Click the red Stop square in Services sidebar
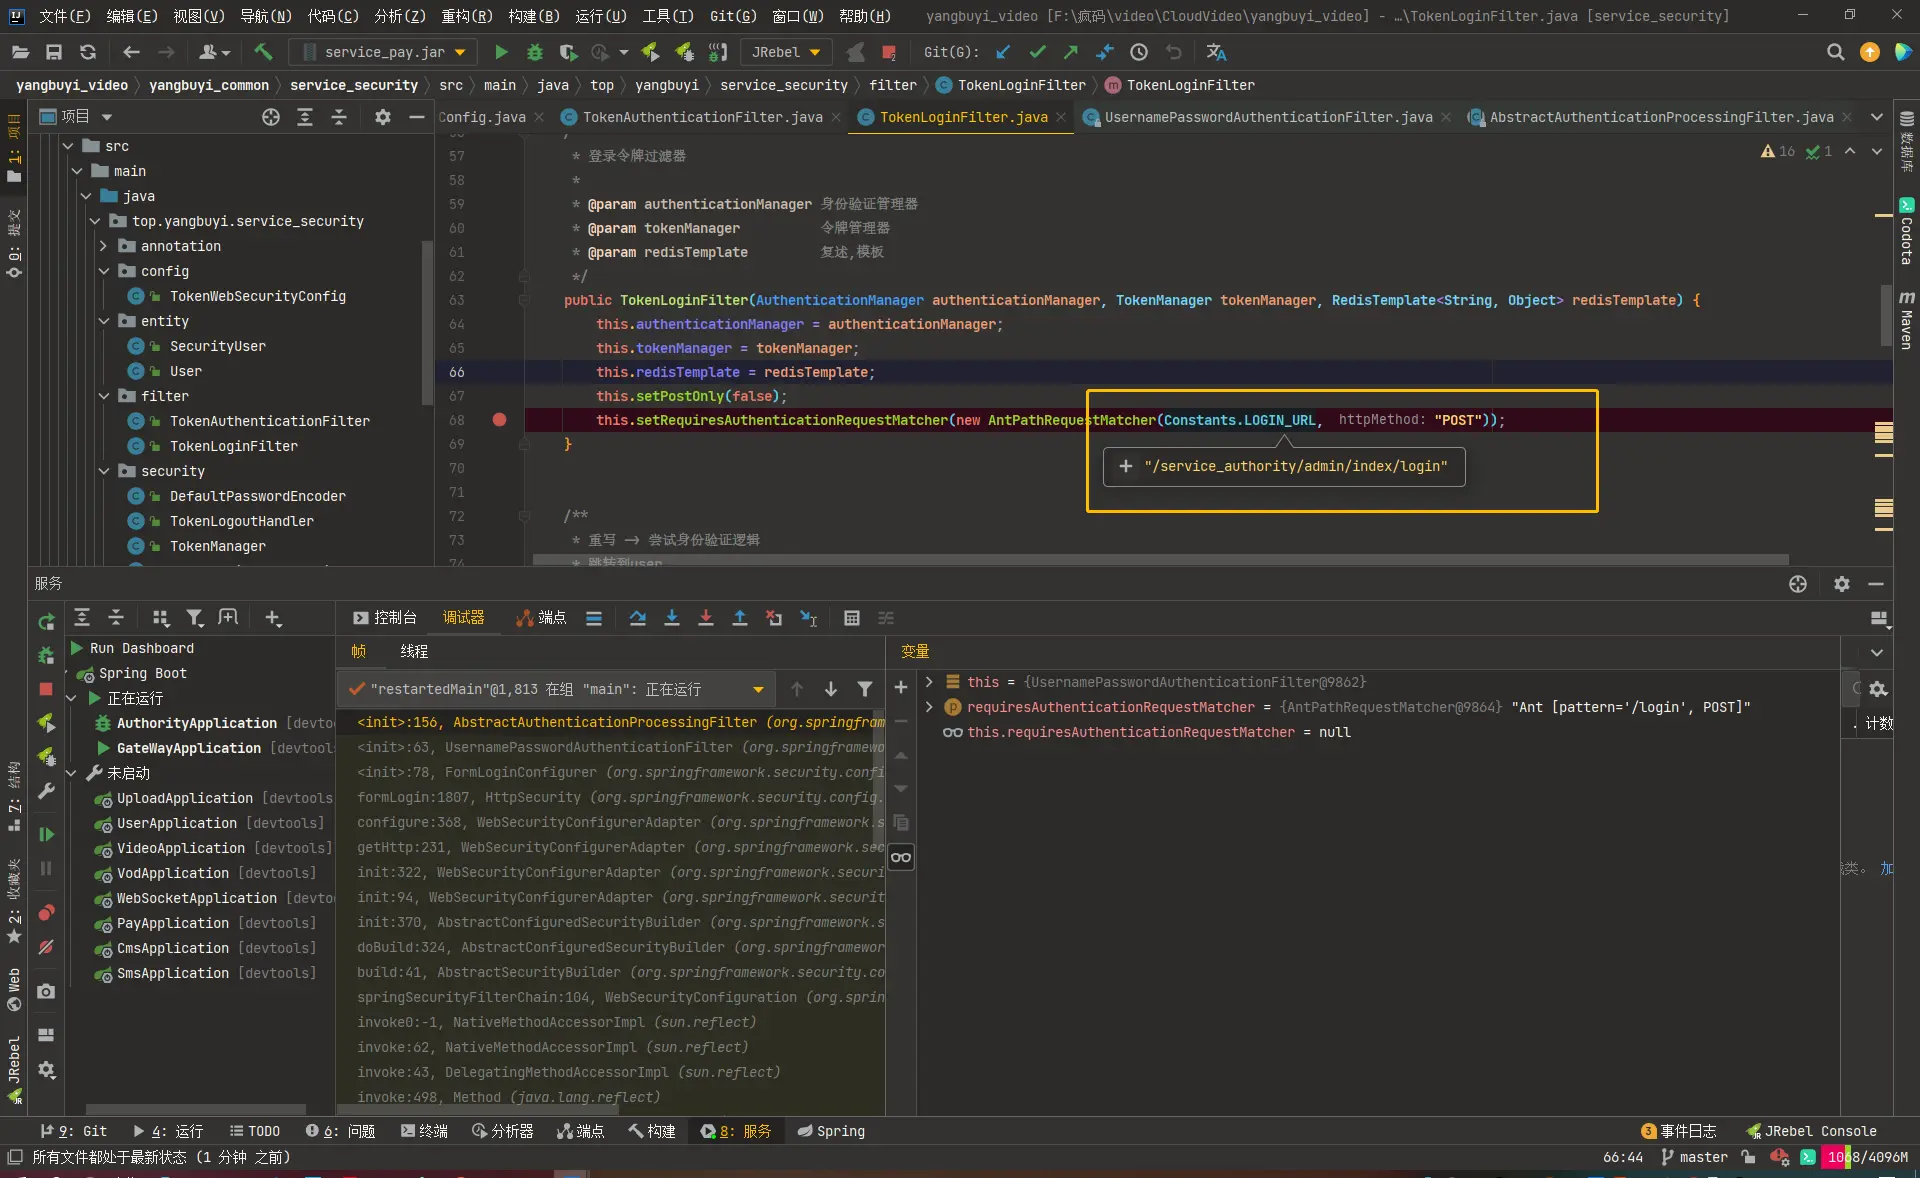 click(46, 689)
